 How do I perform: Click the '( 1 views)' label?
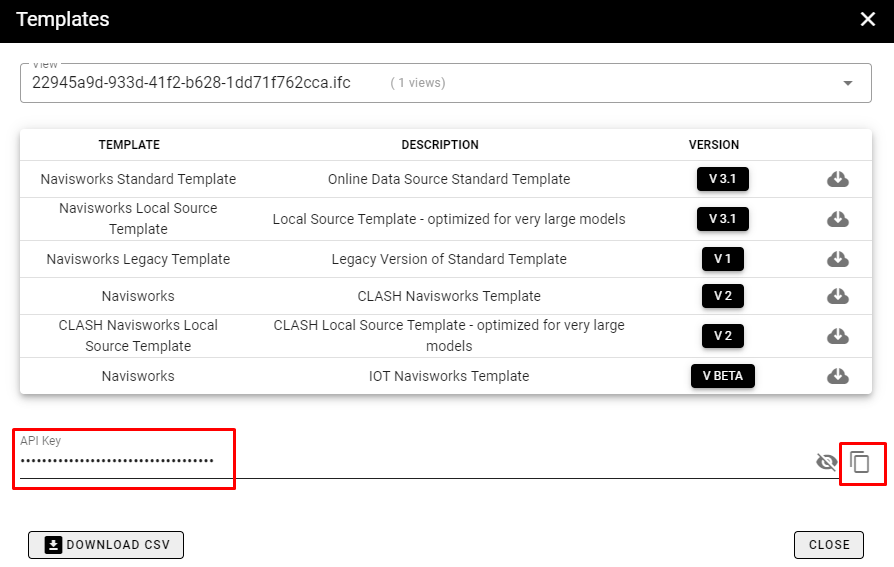(x=418, y=83)
